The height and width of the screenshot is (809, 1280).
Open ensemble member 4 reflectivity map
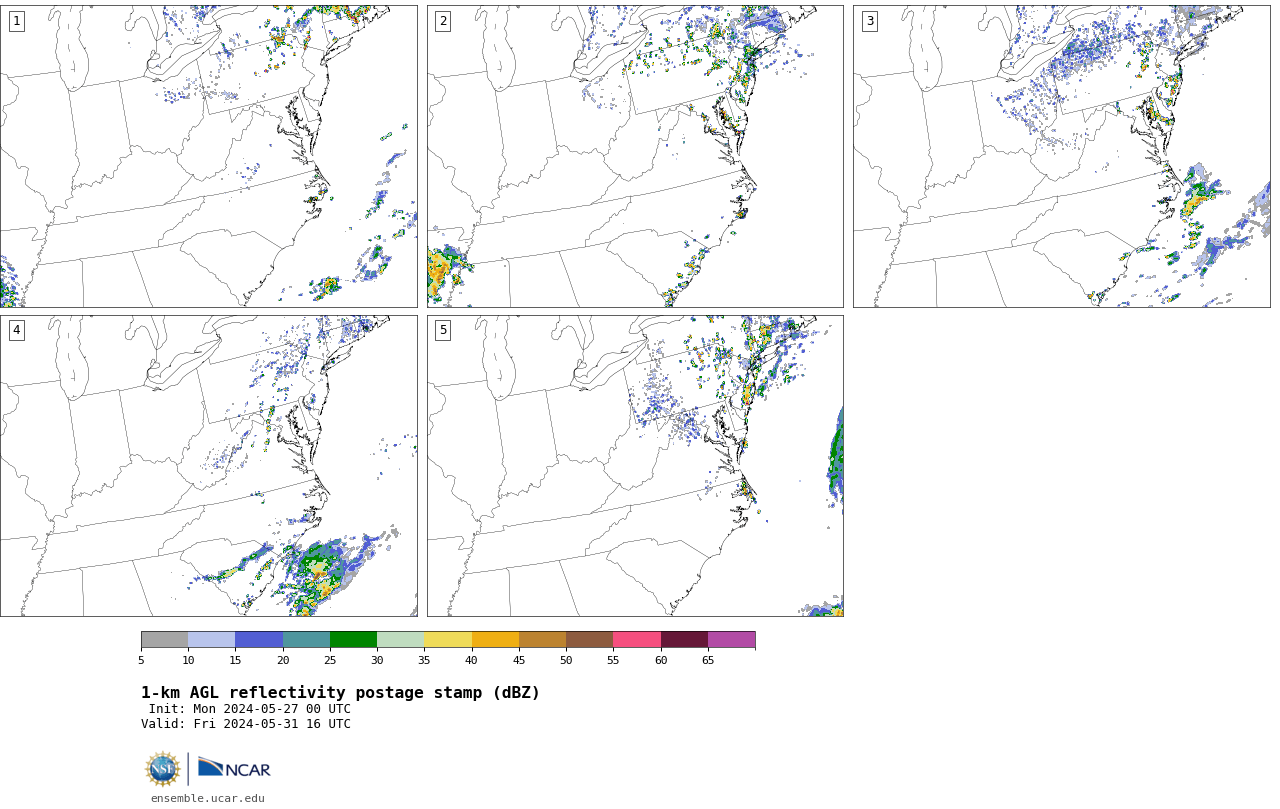coord(208,466)
